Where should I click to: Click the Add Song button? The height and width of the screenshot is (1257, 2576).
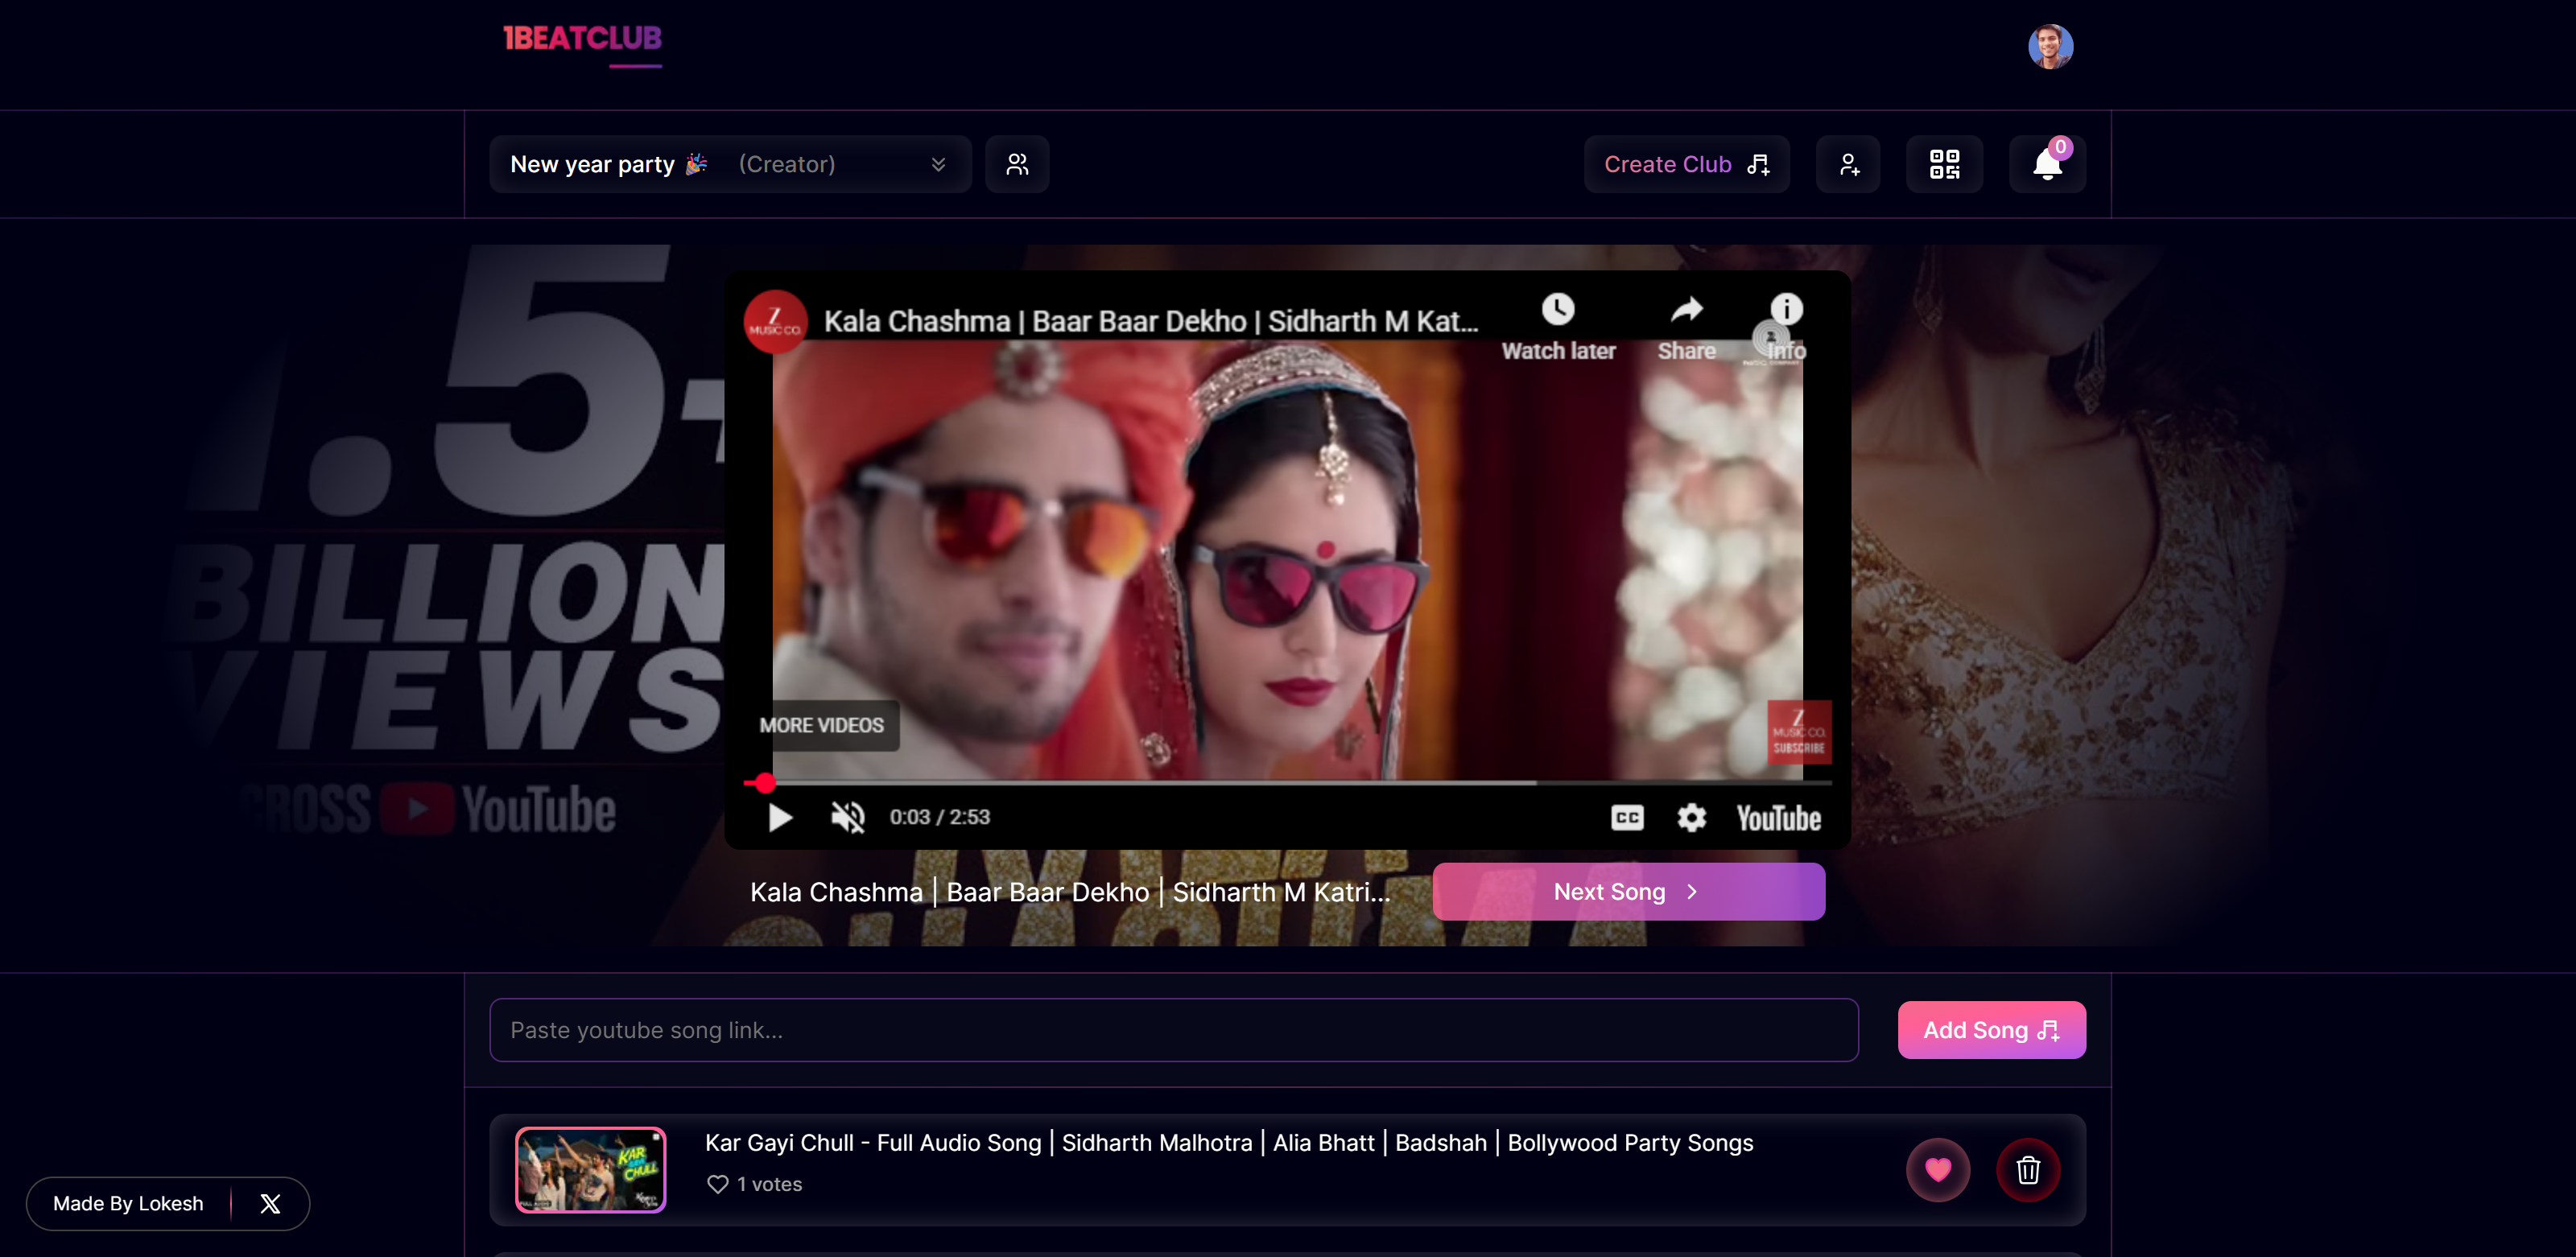(x=1990, y=1029)
